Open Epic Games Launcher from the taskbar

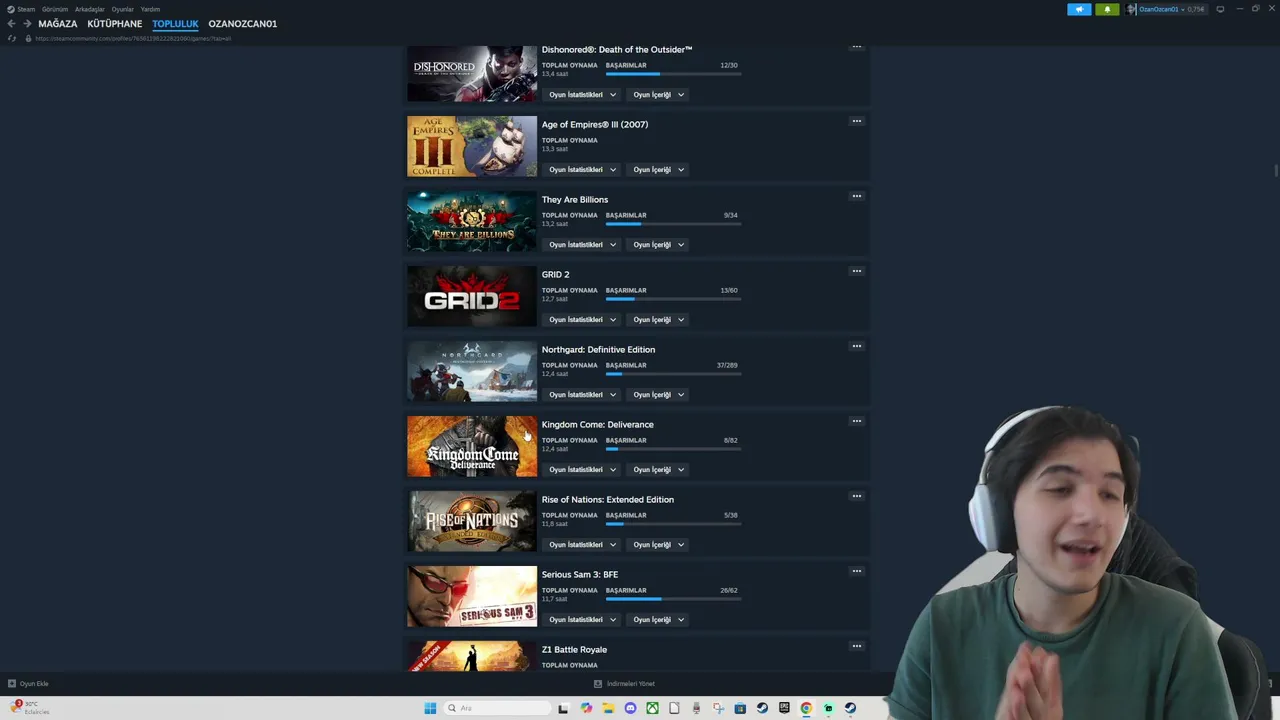pyautogui.click(x=784, y=708)
